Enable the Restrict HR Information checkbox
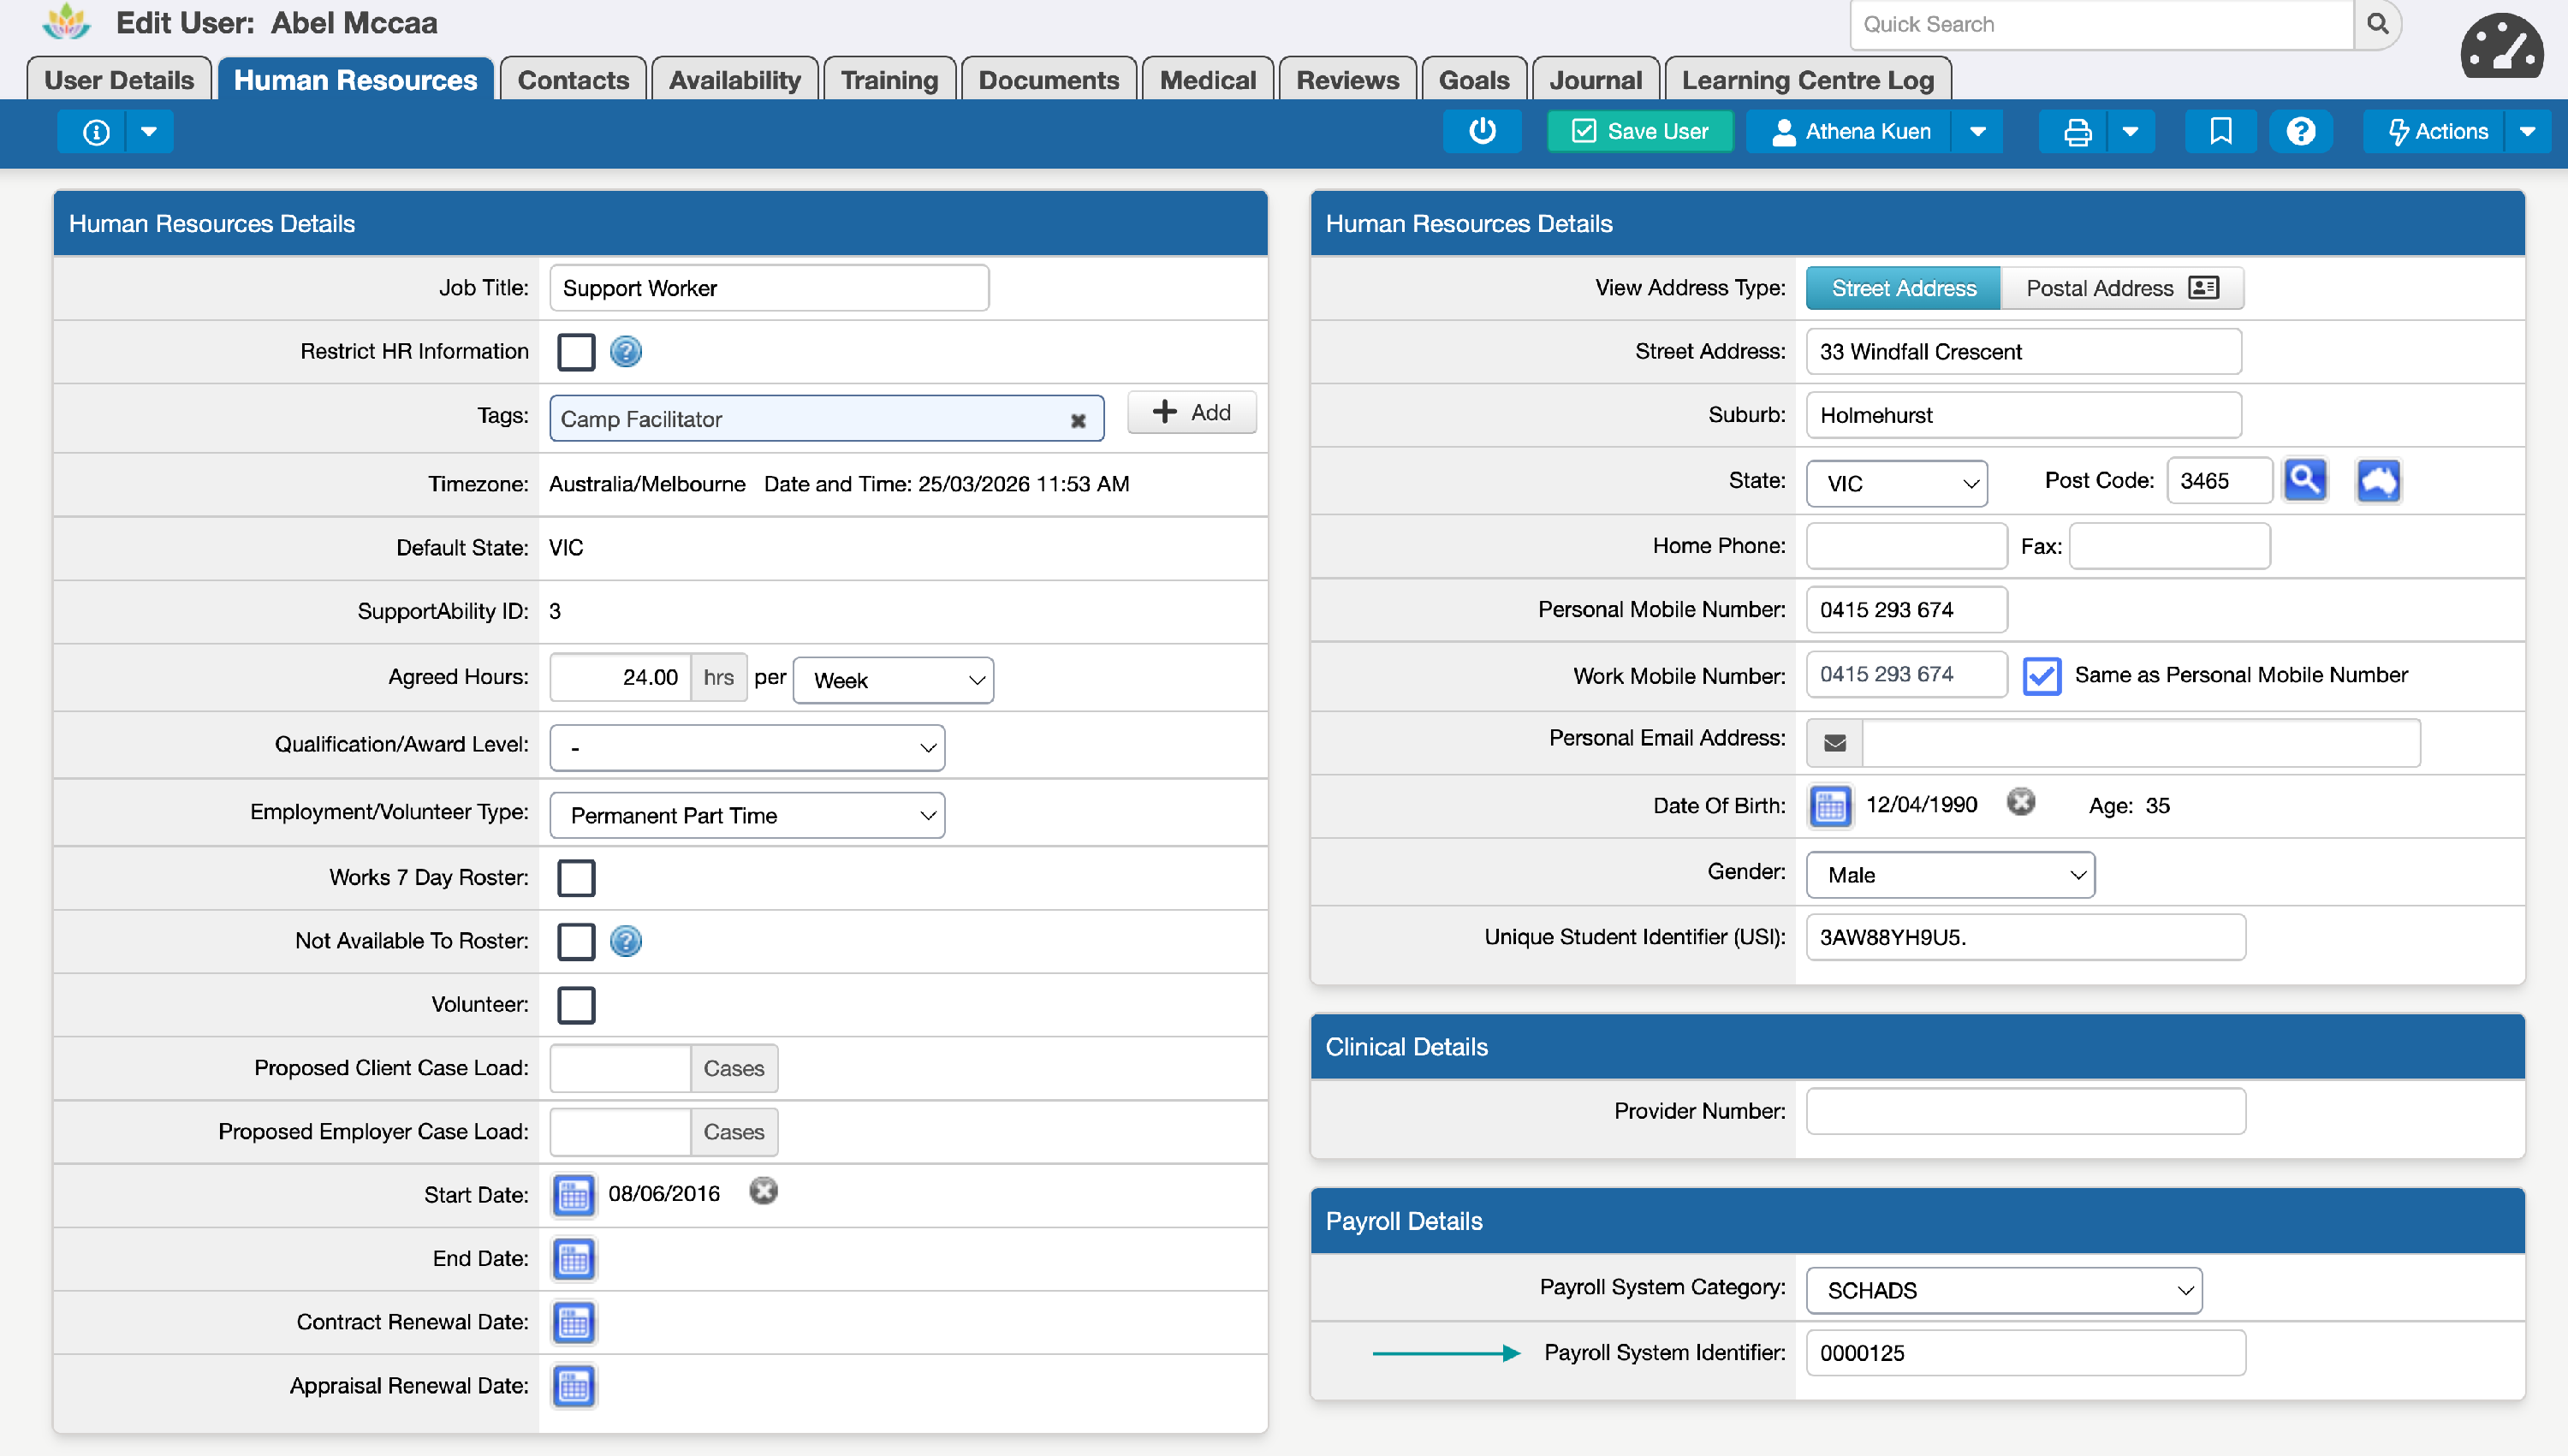 (576, 352)
